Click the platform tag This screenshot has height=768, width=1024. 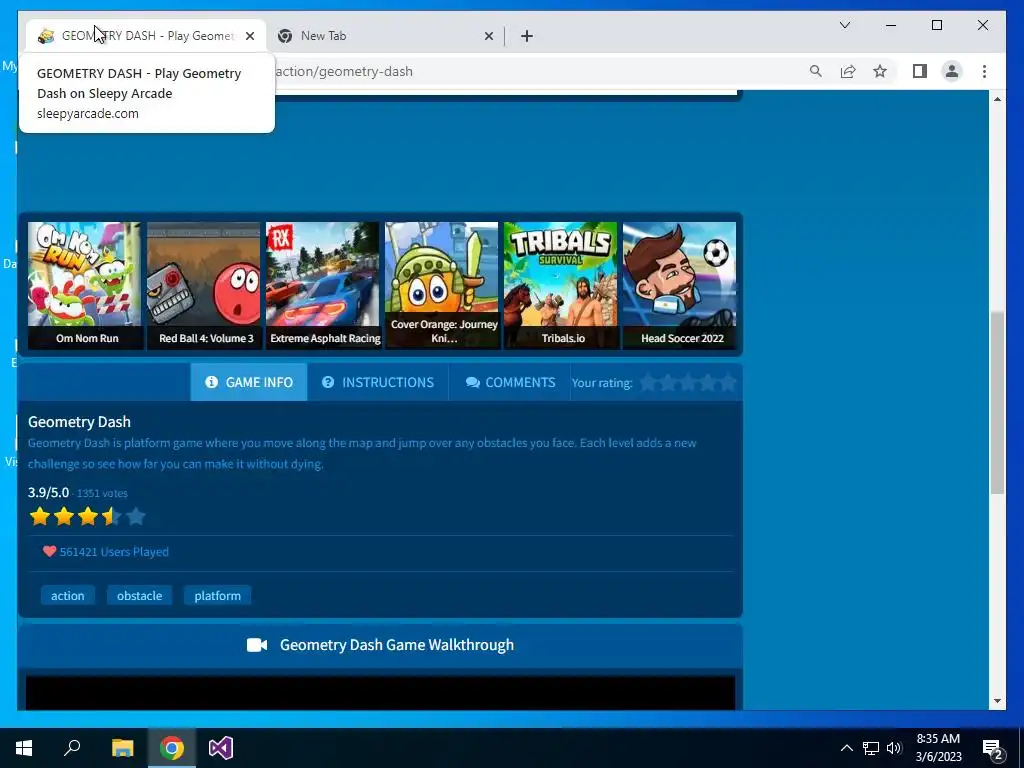click(217, 596)
